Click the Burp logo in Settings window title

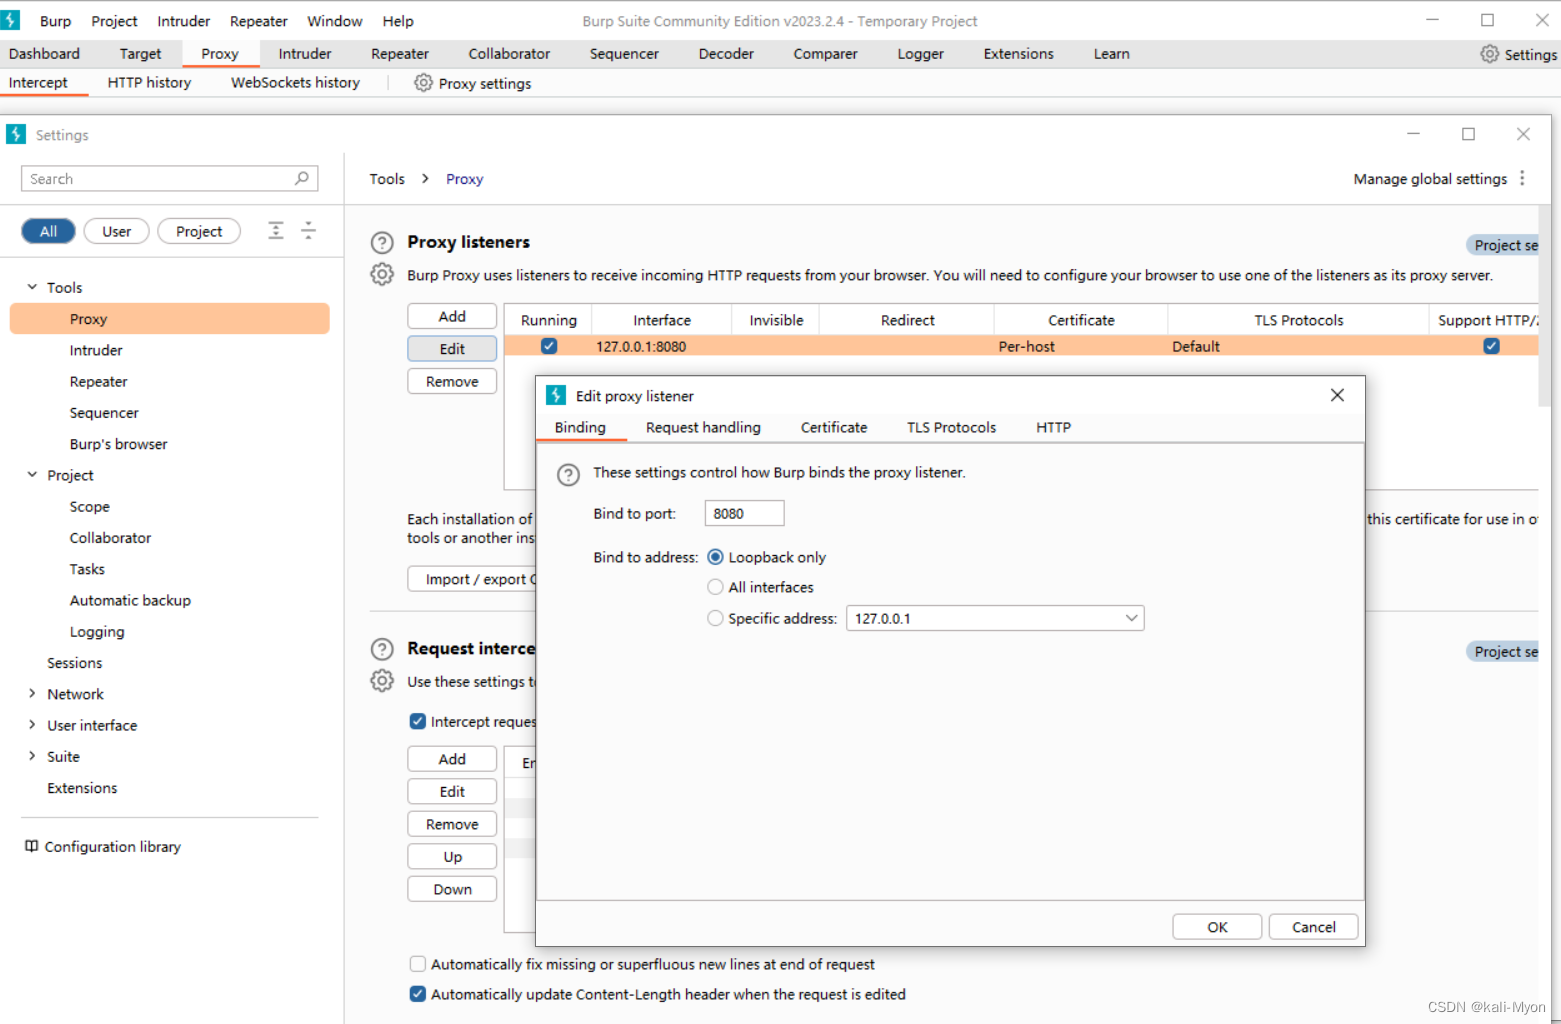pyautogui.click(x=16, y=134)
